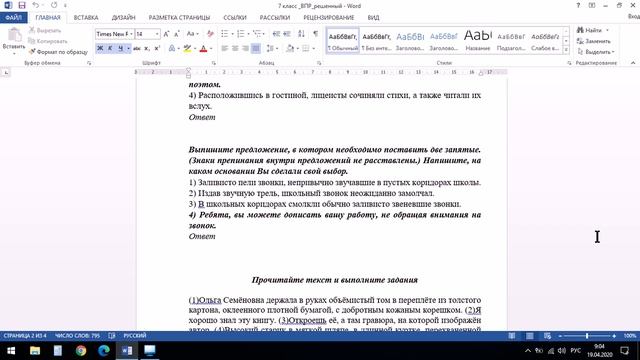
Task: Decrease the paragraph indent
Action: pyautogui.click(x=276, y=34)
